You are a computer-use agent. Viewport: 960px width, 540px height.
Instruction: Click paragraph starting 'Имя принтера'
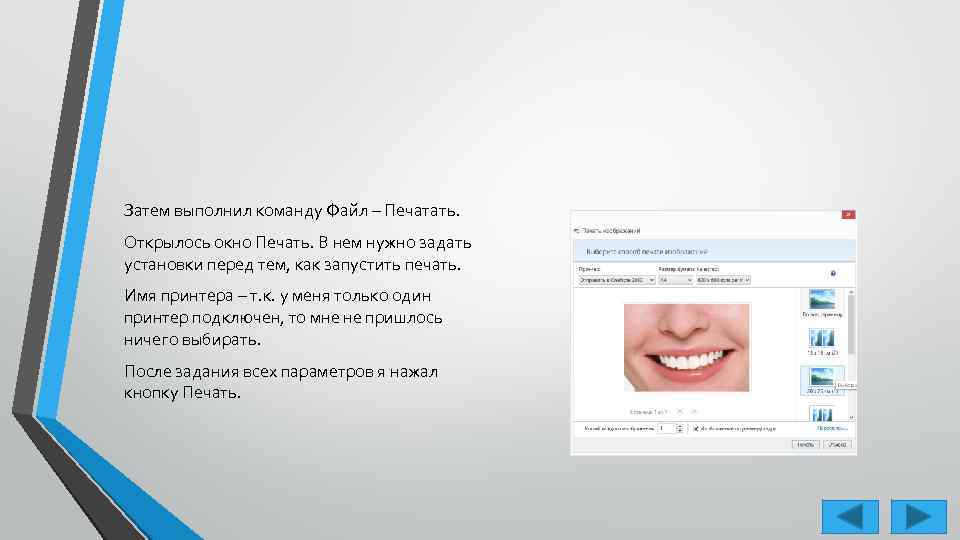[x=283, y=317]
